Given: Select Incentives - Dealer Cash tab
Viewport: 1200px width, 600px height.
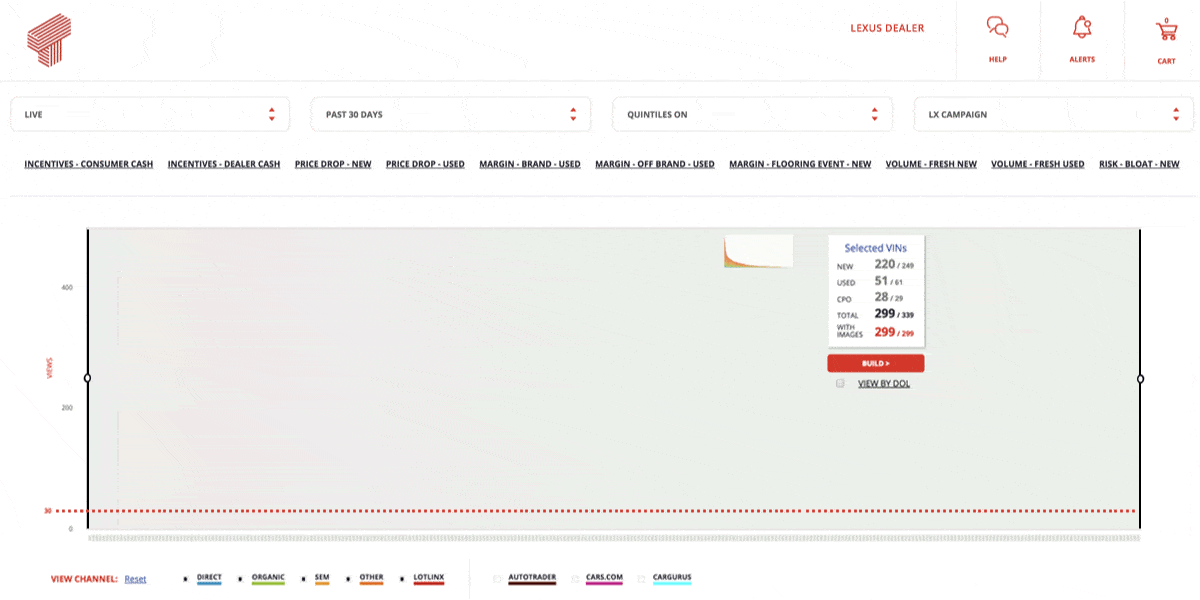Looking at the screenshot, I should (224, 164).
